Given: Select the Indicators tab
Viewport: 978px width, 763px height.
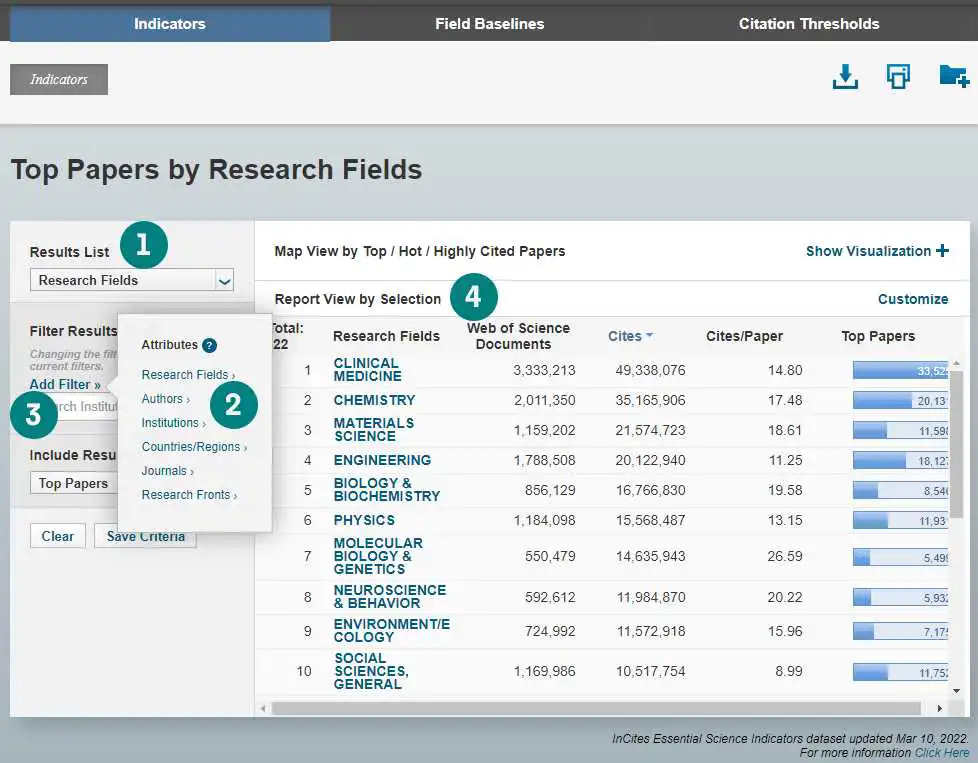Looking at the screenshot, I should [170, 23].
